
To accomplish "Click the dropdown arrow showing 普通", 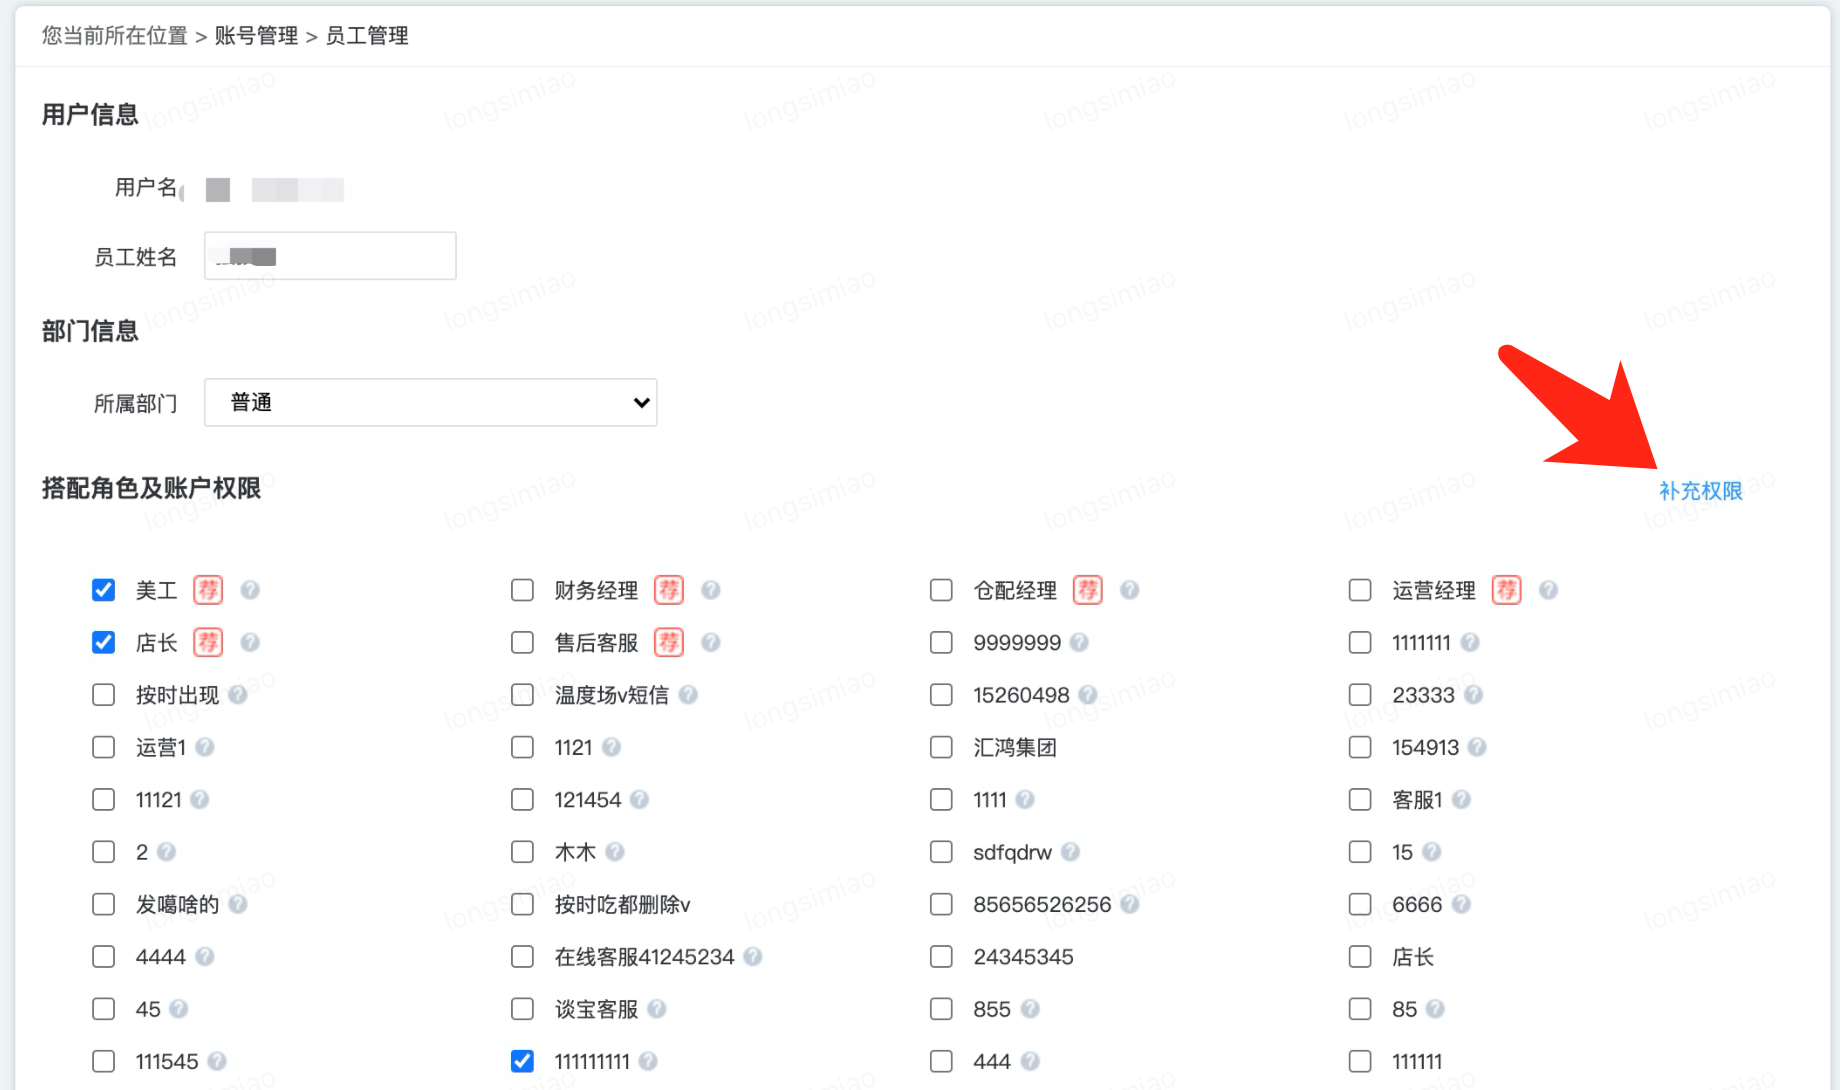I will click(640, 402).
